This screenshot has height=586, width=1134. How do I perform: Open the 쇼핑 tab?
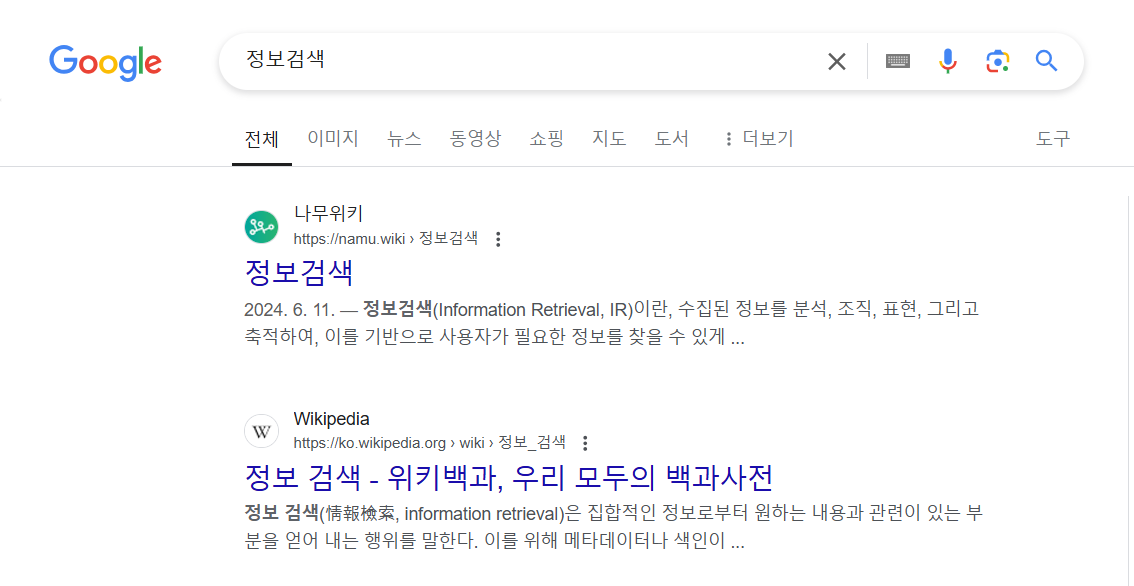pos(547,139)
